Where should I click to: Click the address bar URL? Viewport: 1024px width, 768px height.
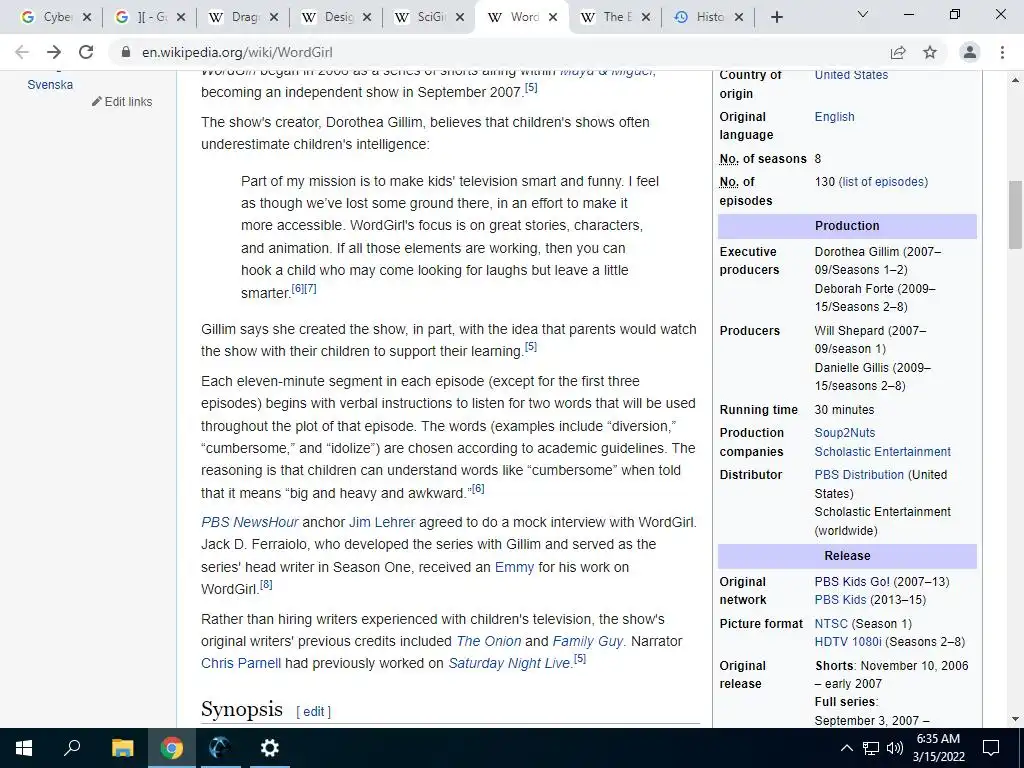click(237, 52)
